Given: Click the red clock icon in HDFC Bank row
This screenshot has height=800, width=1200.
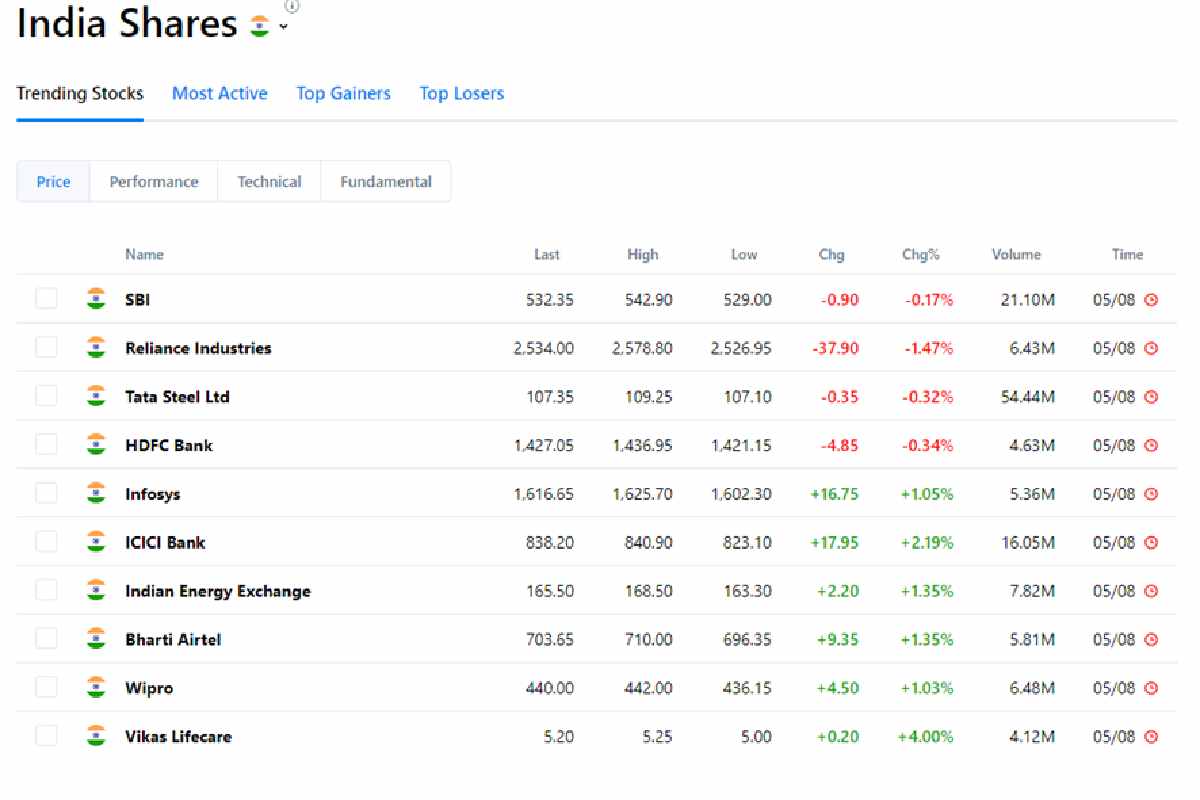Looking at the screenshot, I should point(1151,445).
